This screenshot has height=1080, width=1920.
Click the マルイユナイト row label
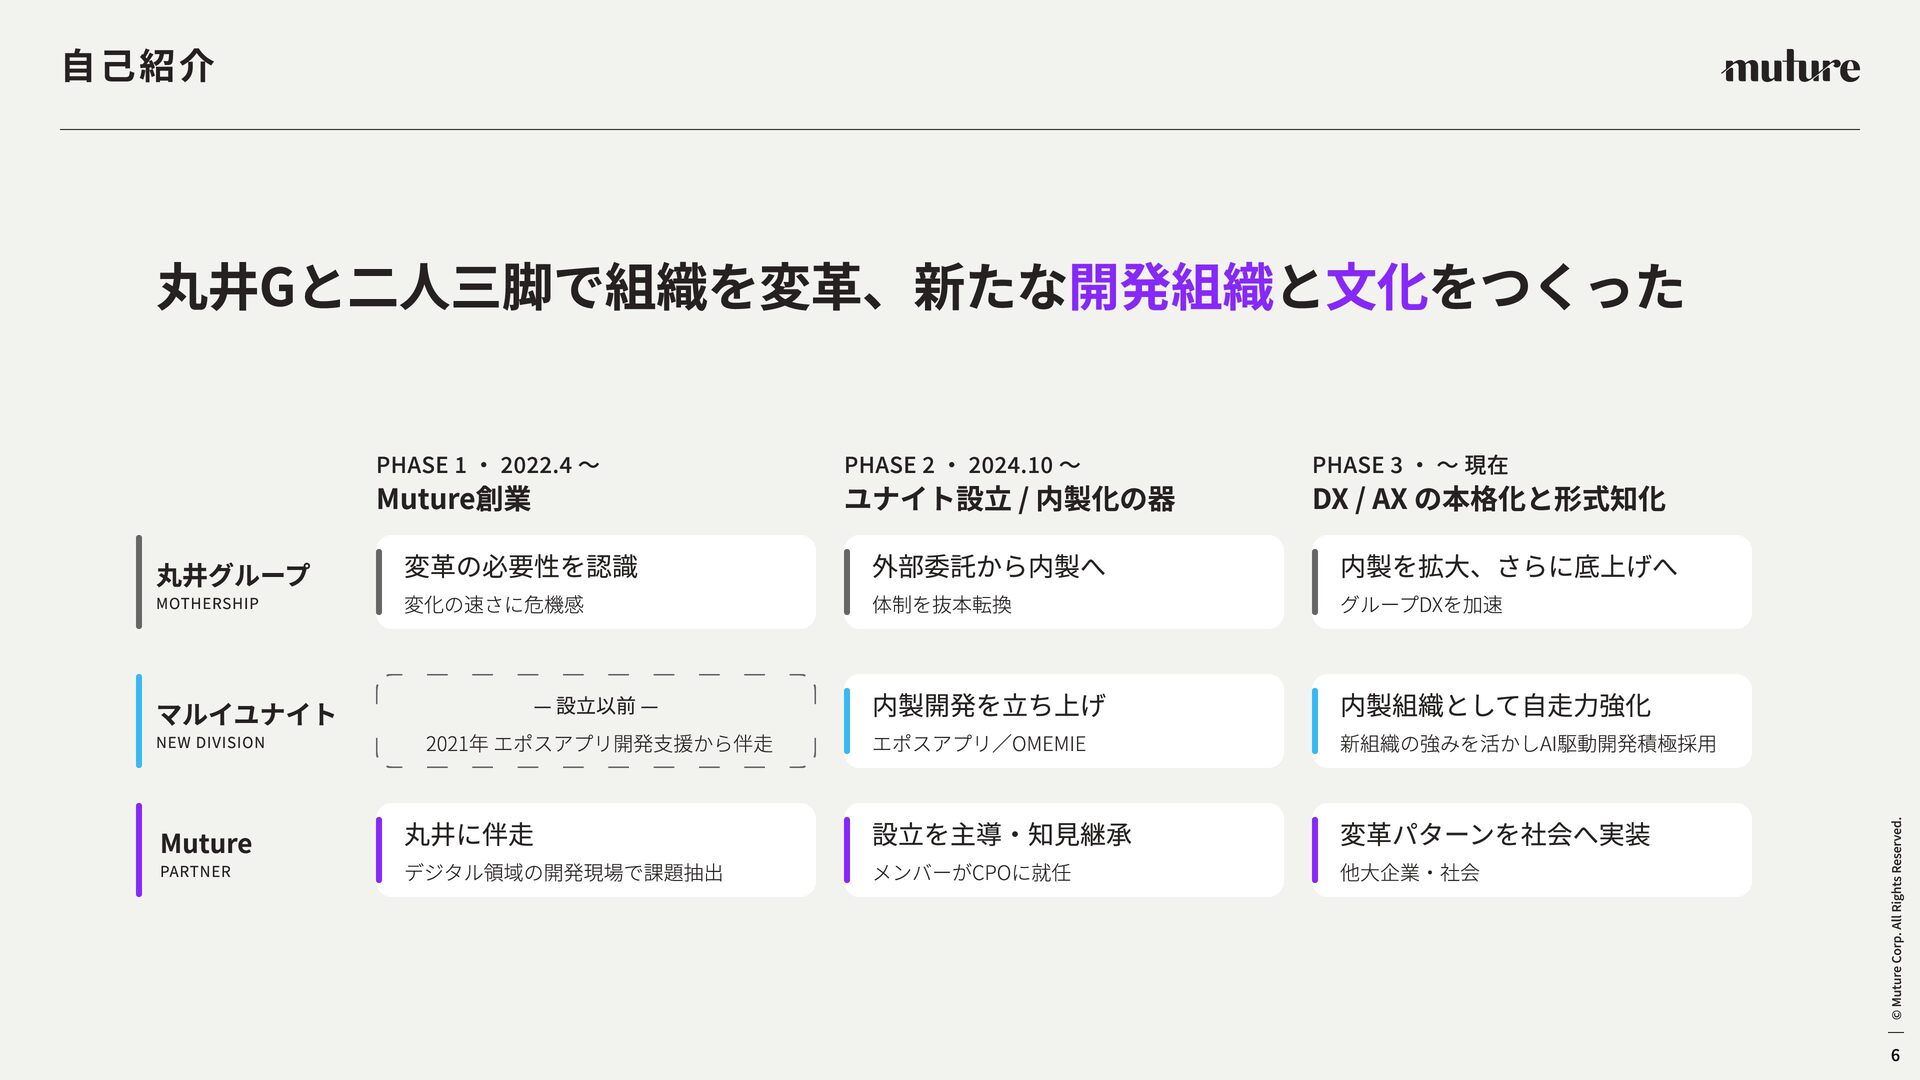click(x=246, y=714)
